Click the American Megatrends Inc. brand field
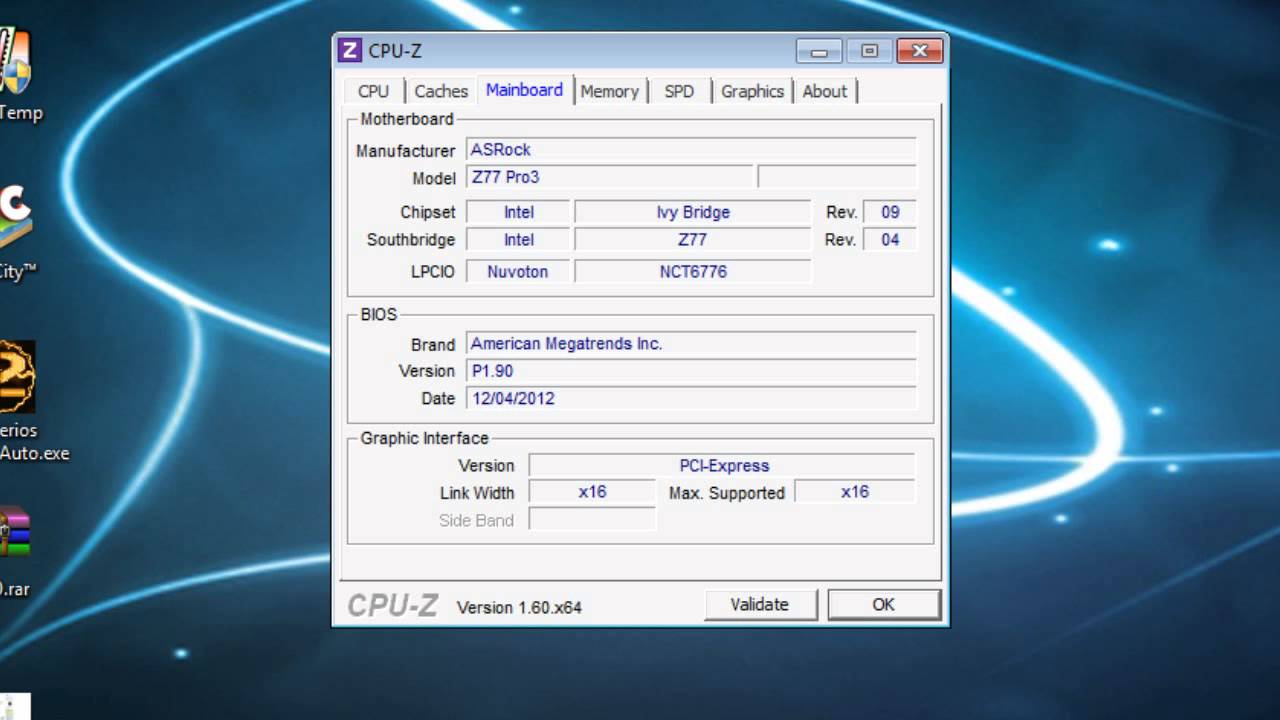Image resolution: width=1280 pixels, height=720 pixels. (x=691, y=344)
